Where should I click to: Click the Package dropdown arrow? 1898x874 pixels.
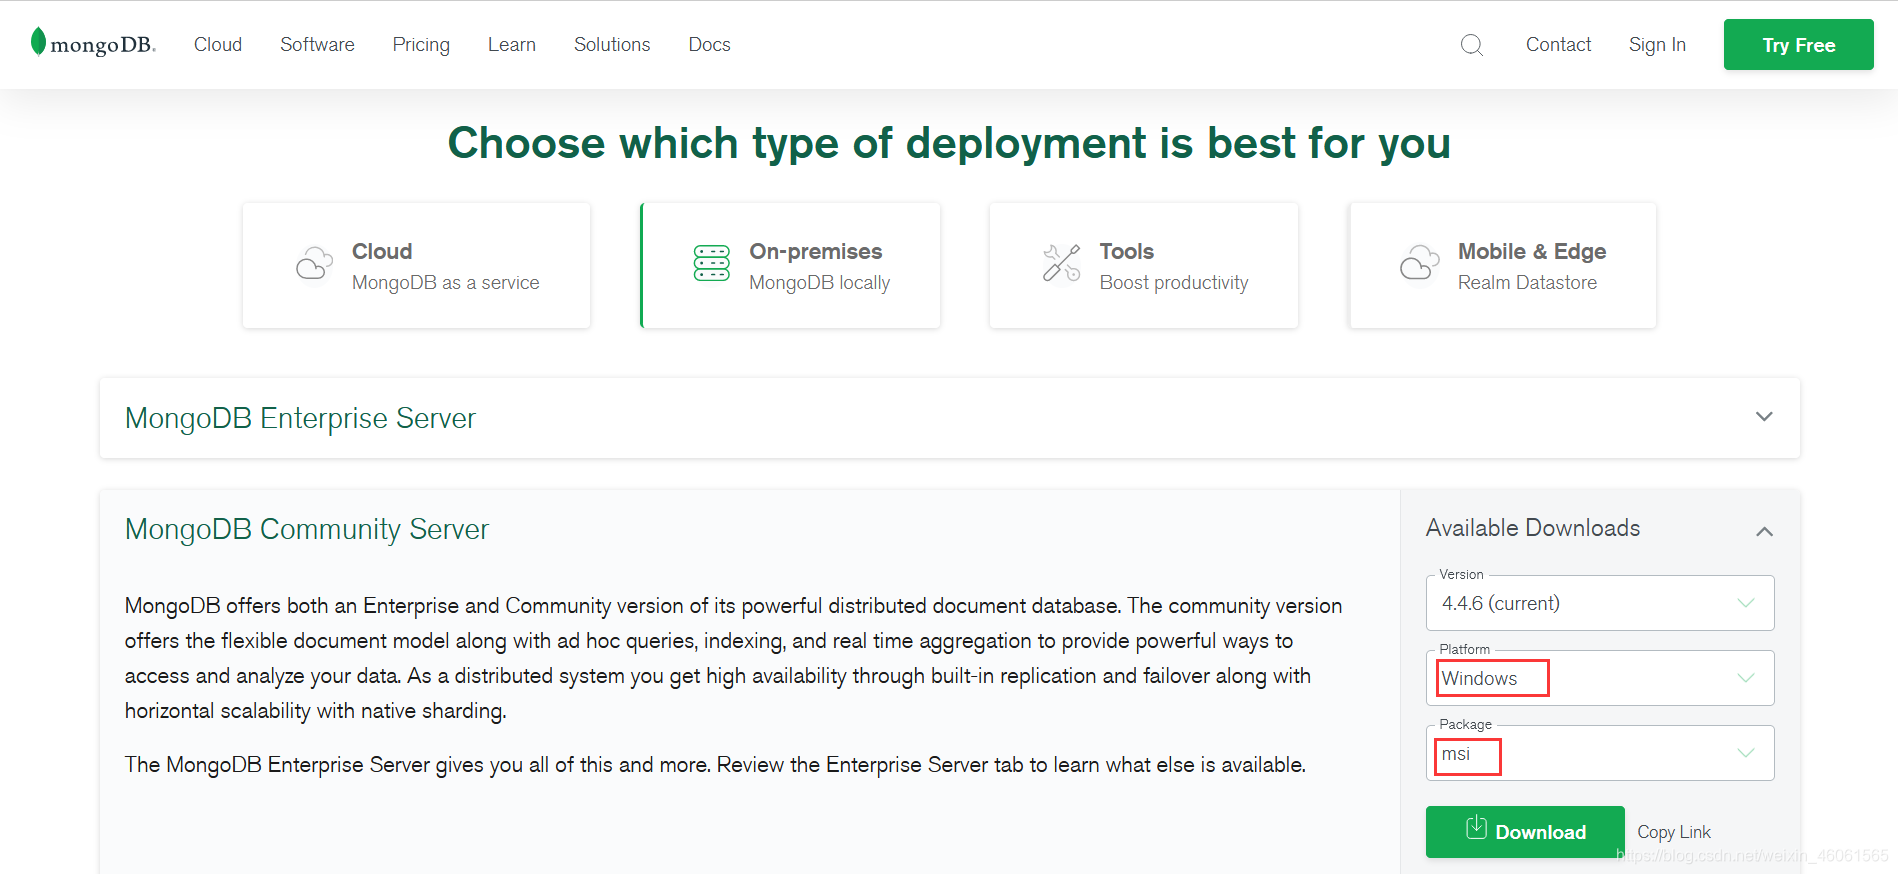coord(1746,753)
